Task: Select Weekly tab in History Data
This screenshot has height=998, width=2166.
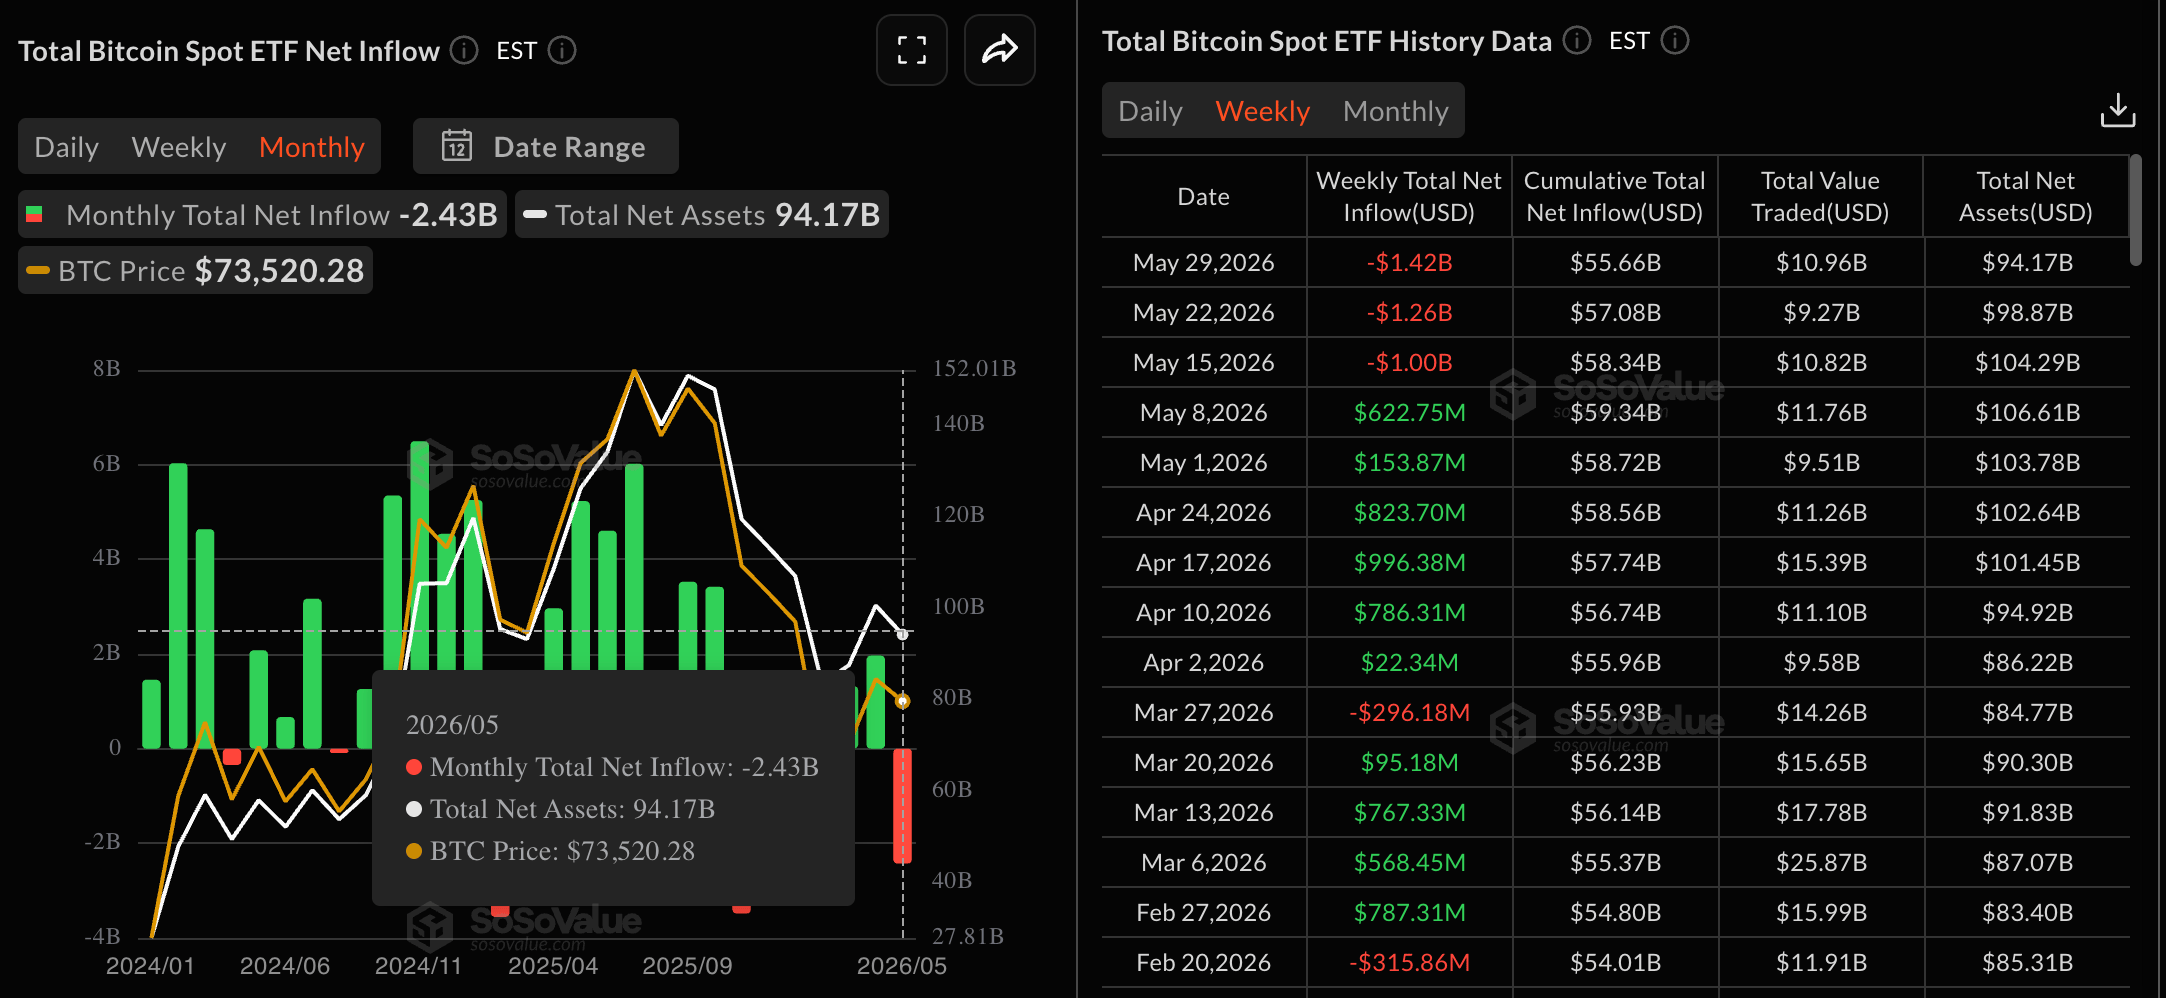Action: coord(1262,111)
